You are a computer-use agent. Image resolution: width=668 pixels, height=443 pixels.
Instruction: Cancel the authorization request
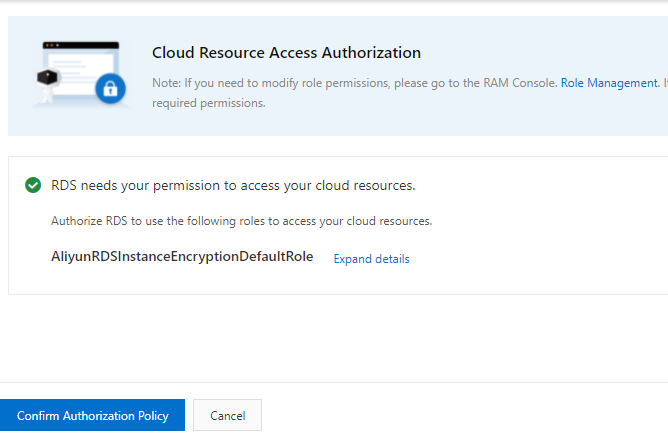pos(227,415)
